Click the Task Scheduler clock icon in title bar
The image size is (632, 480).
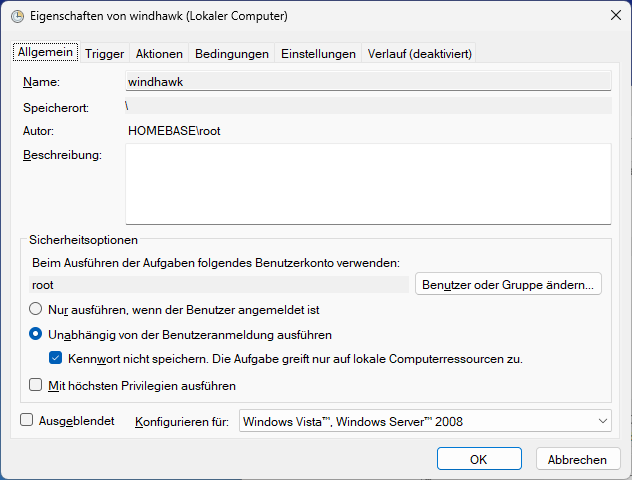pyautogui.click(x=17, y=17)
